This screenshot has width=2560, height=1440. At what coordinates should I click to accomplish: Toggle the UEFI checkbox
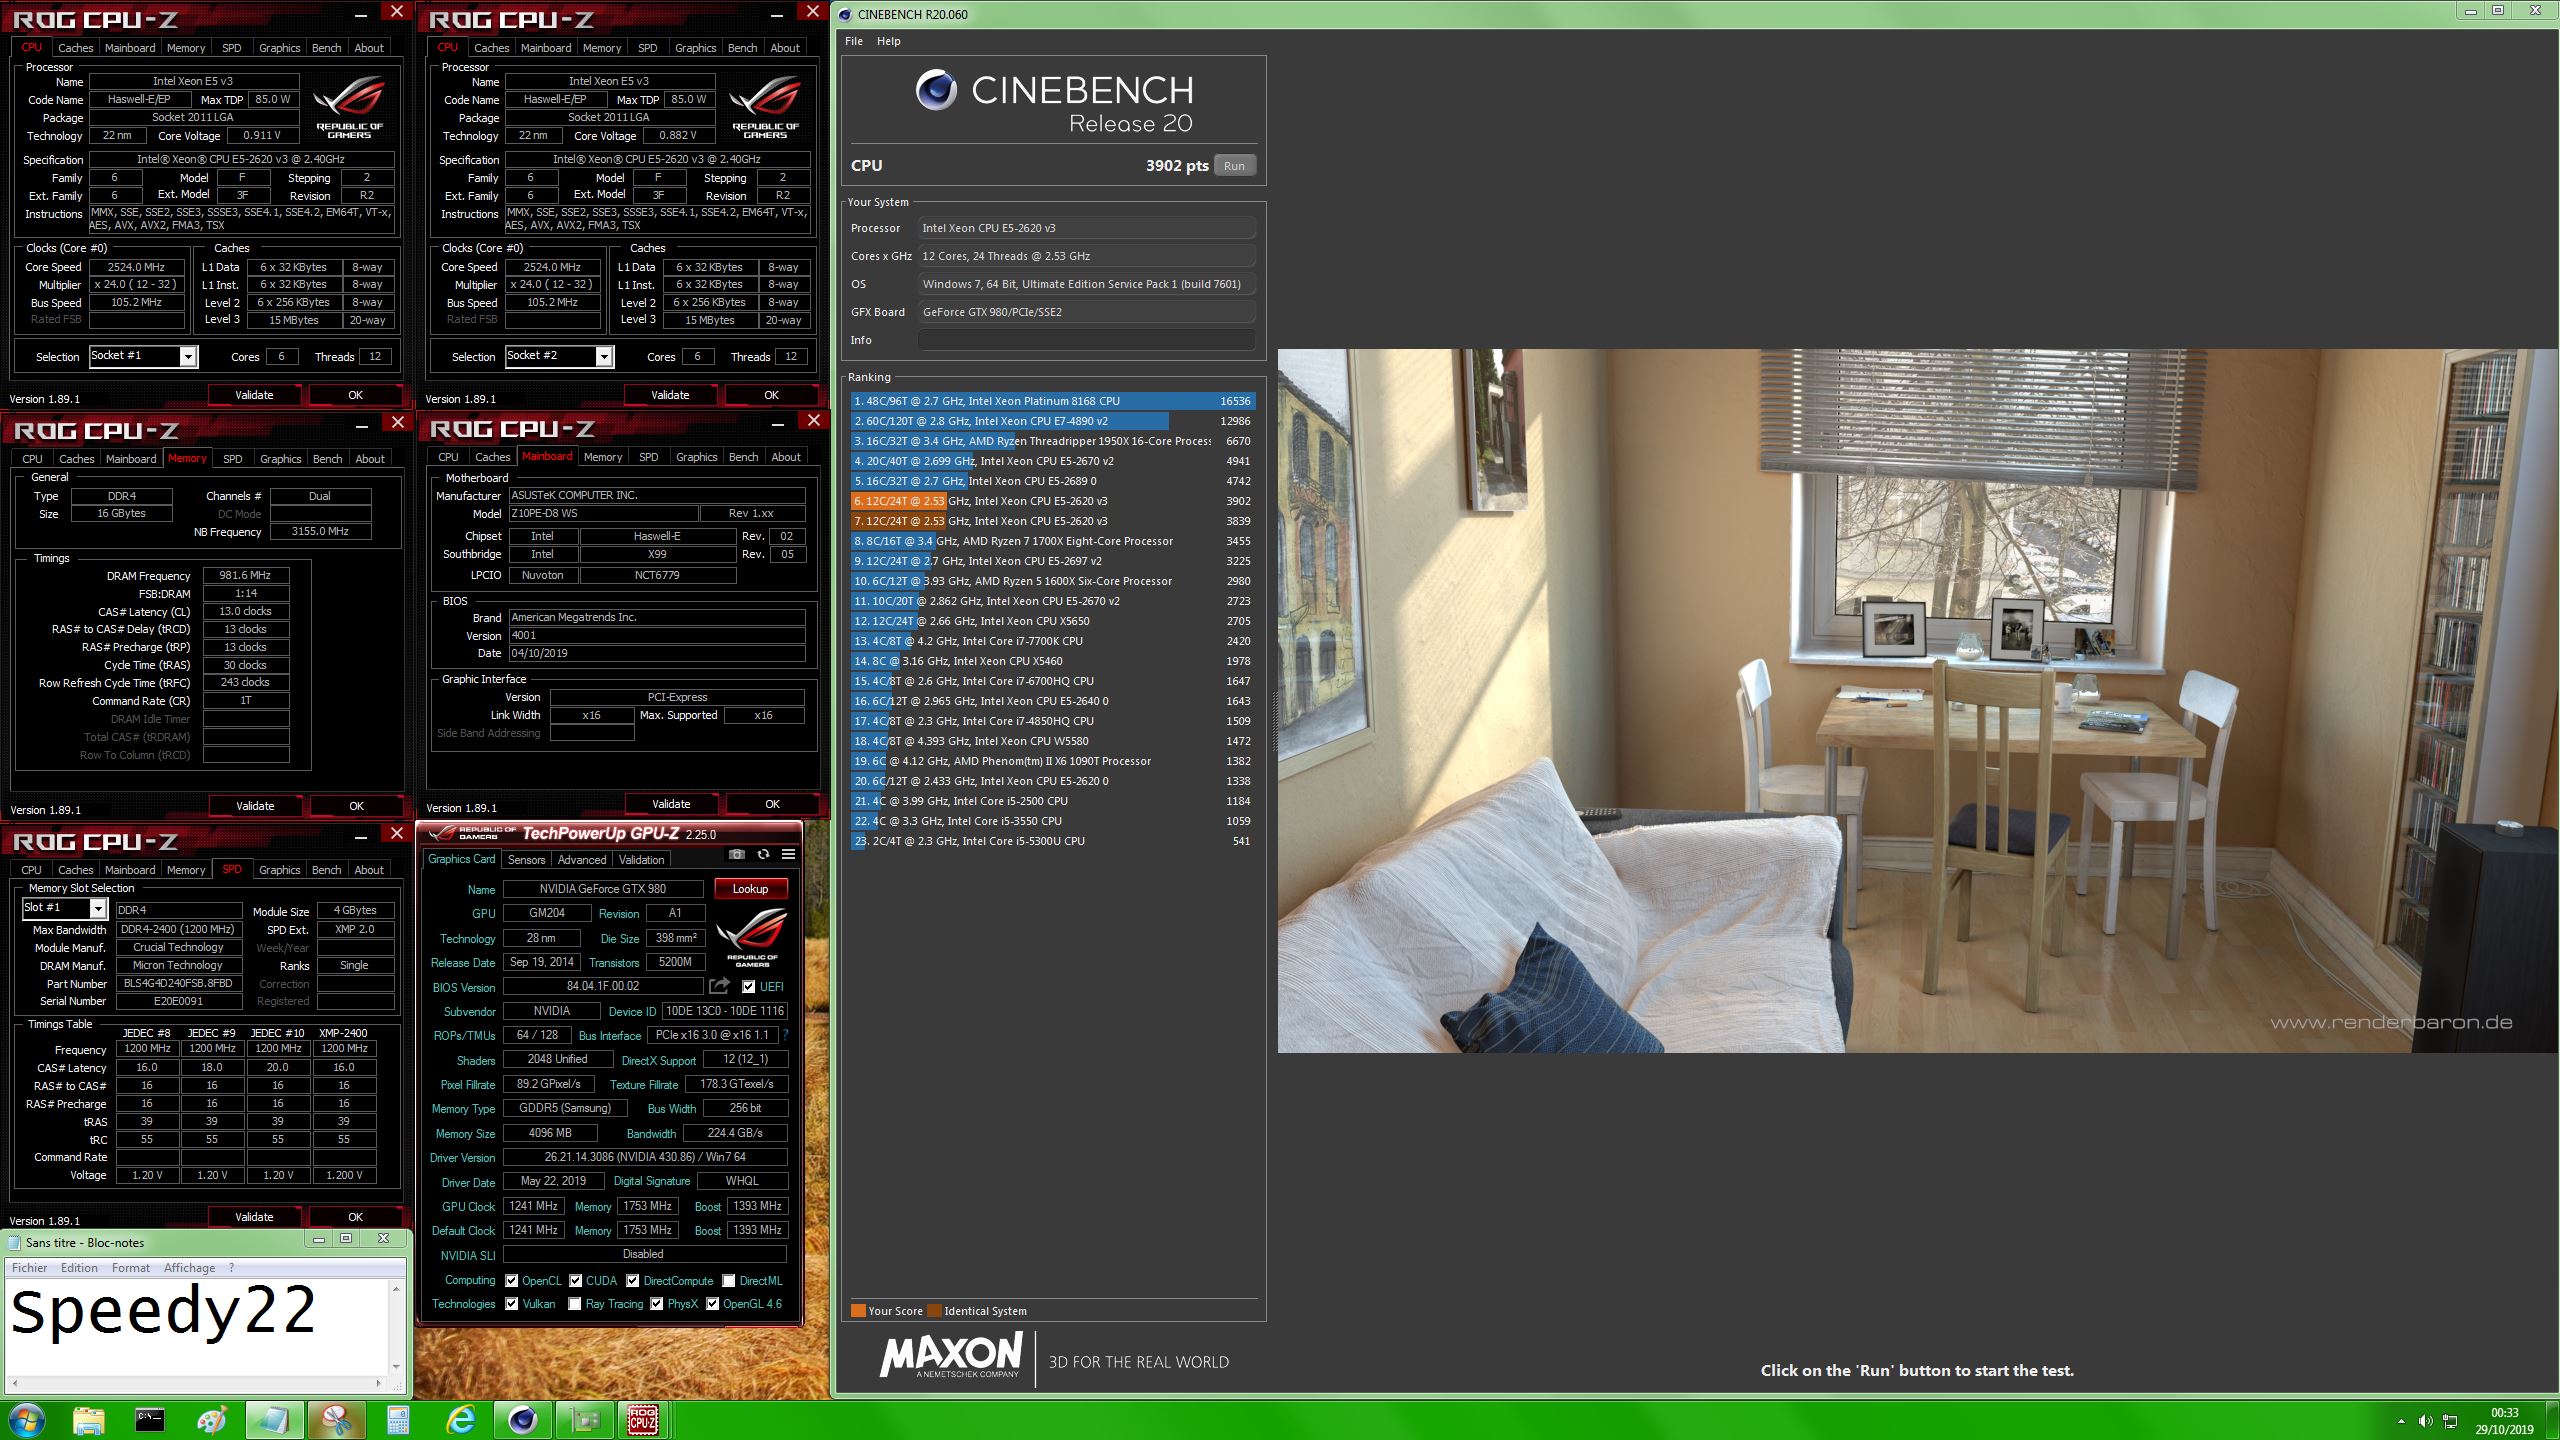[748, 987]
